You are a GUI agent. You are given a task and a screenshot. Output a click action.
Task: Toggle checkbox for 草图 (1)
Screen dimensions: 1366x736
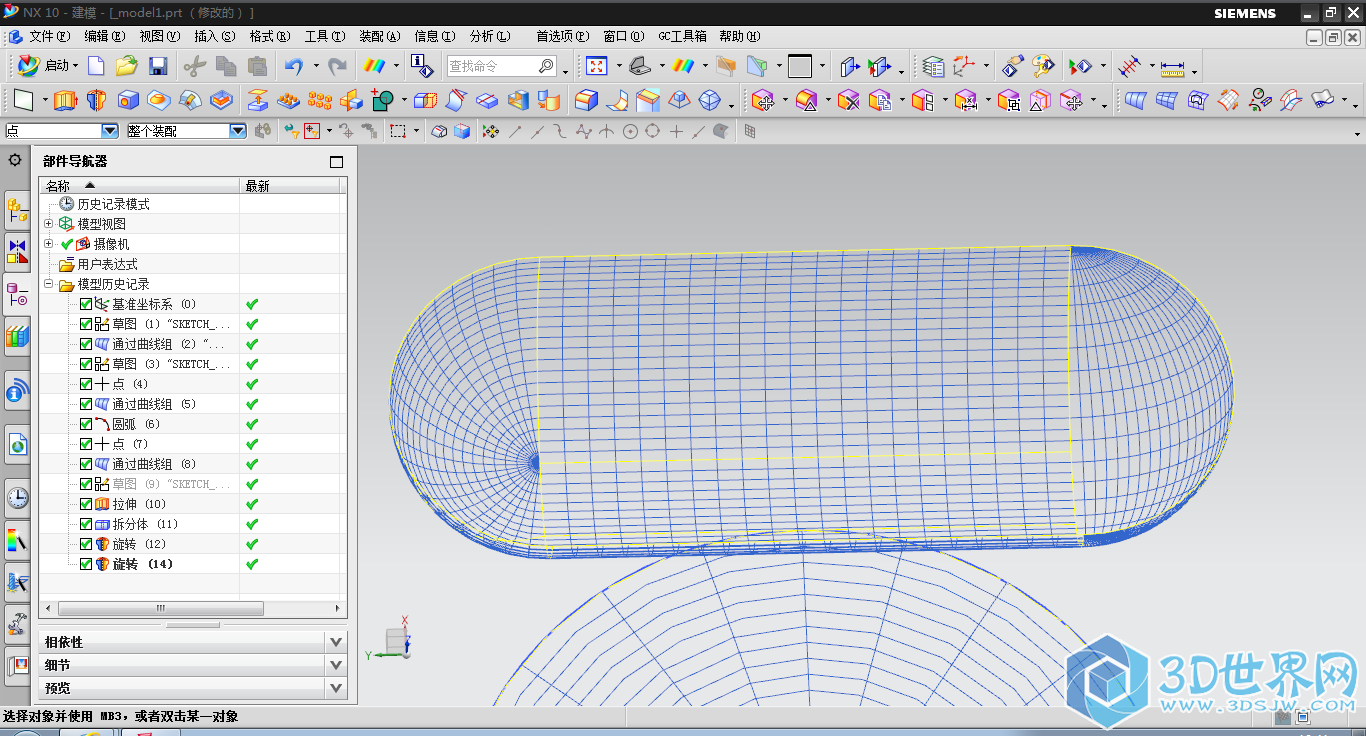(86, 324)
